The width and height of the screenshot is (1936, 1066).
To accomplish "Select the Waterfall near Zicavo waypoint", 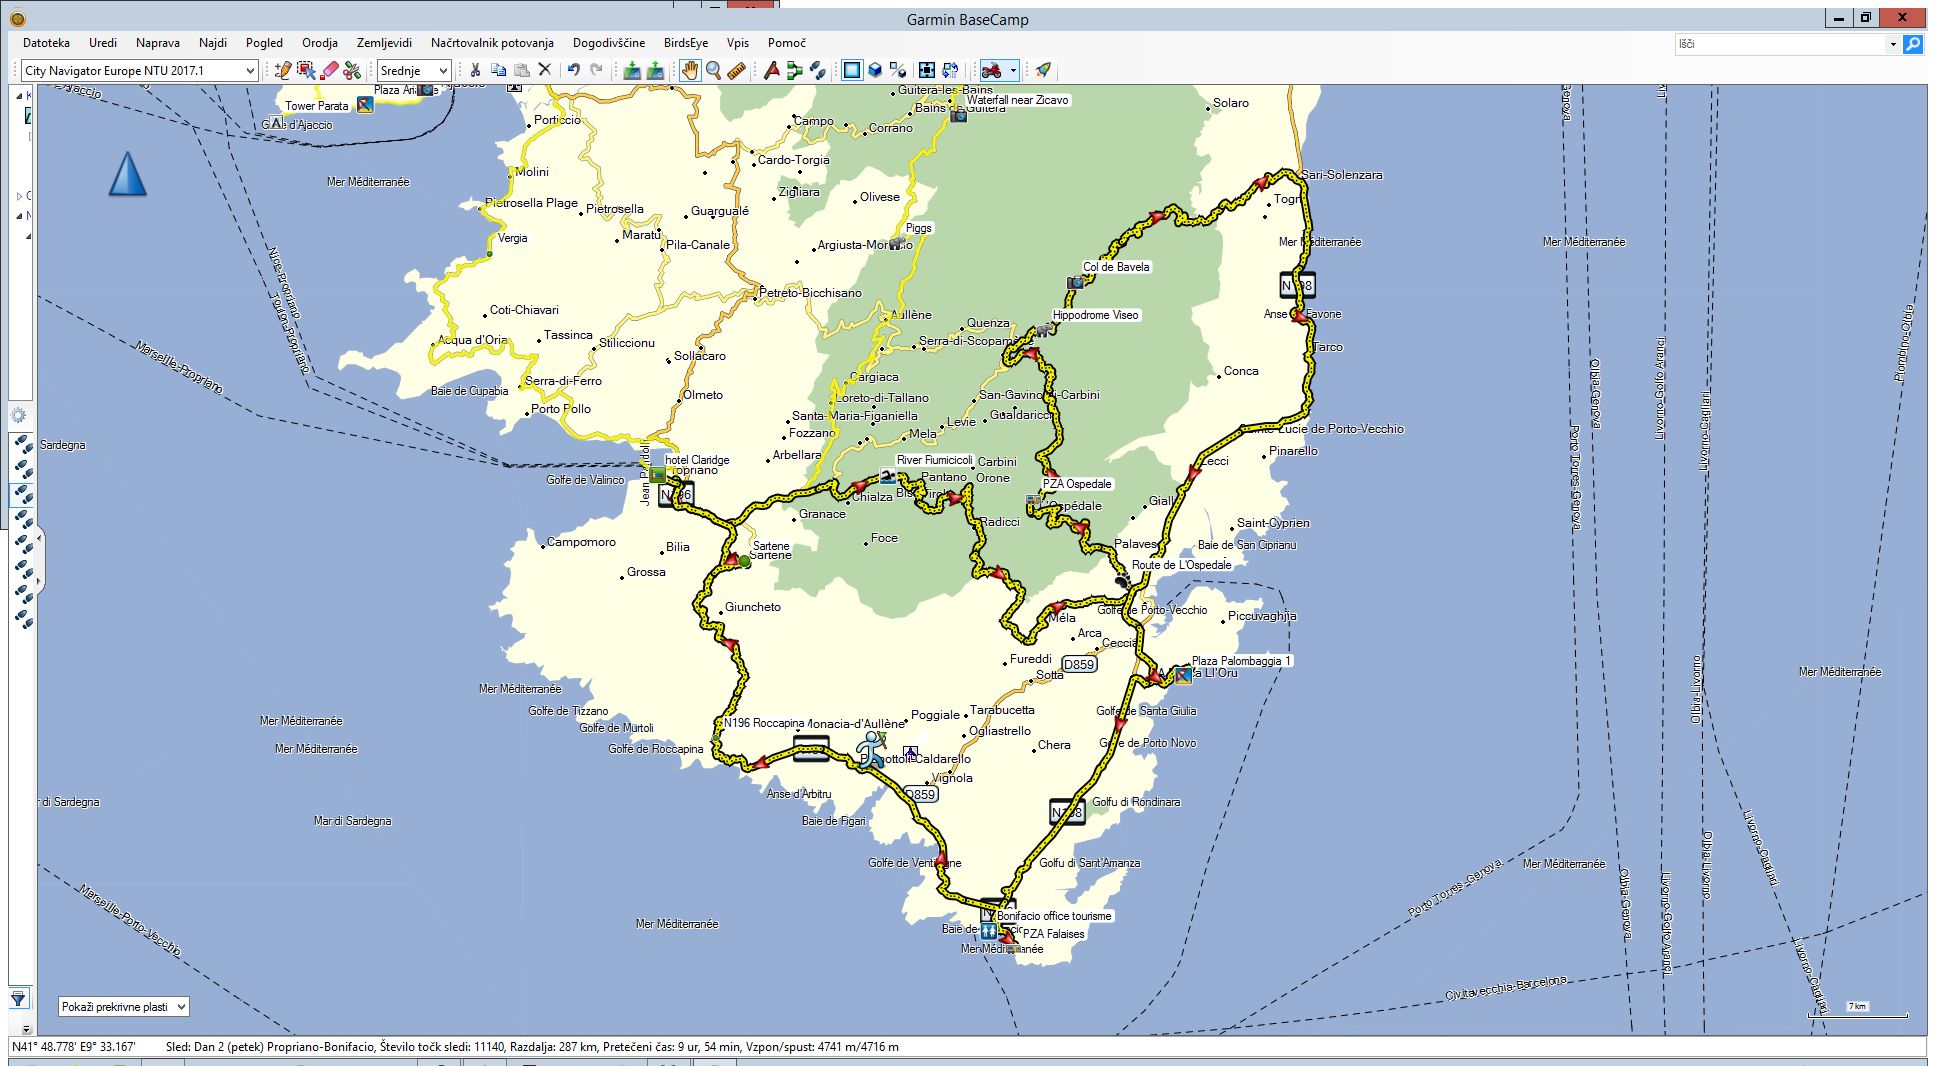I will [x=958, y=114].
